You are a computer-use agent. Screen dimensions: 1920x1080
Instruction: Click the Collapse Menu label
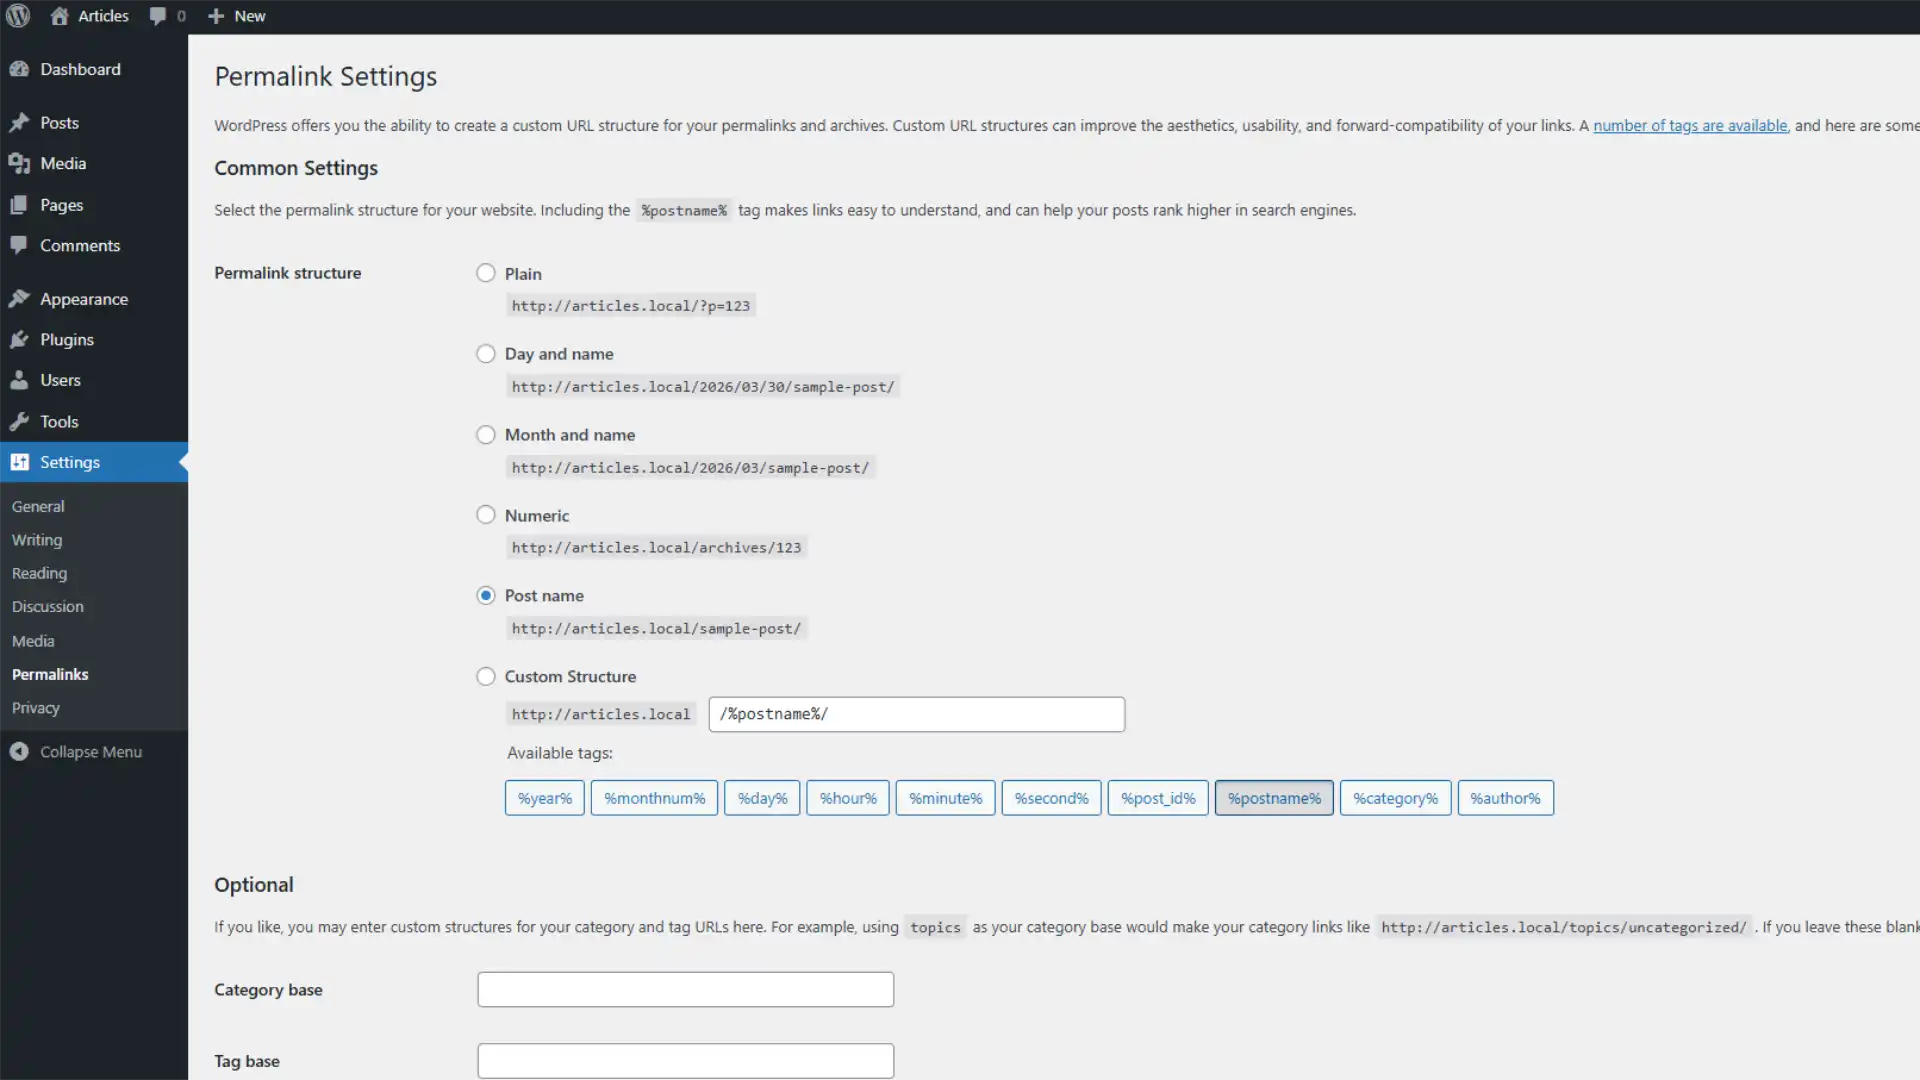click(91, 752)
